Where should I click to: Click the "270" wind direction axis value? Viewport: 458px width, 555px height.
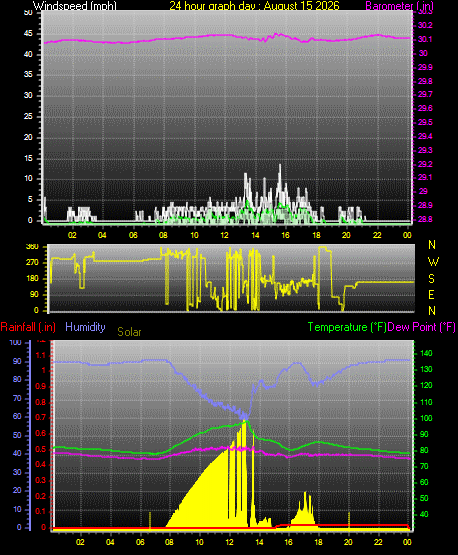click(x=32, y=263)
